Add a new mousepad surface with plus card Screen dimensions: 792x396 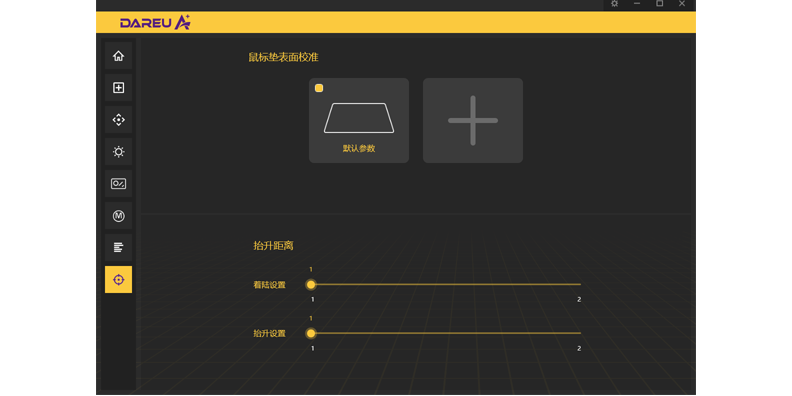click(x=473, y=120)
